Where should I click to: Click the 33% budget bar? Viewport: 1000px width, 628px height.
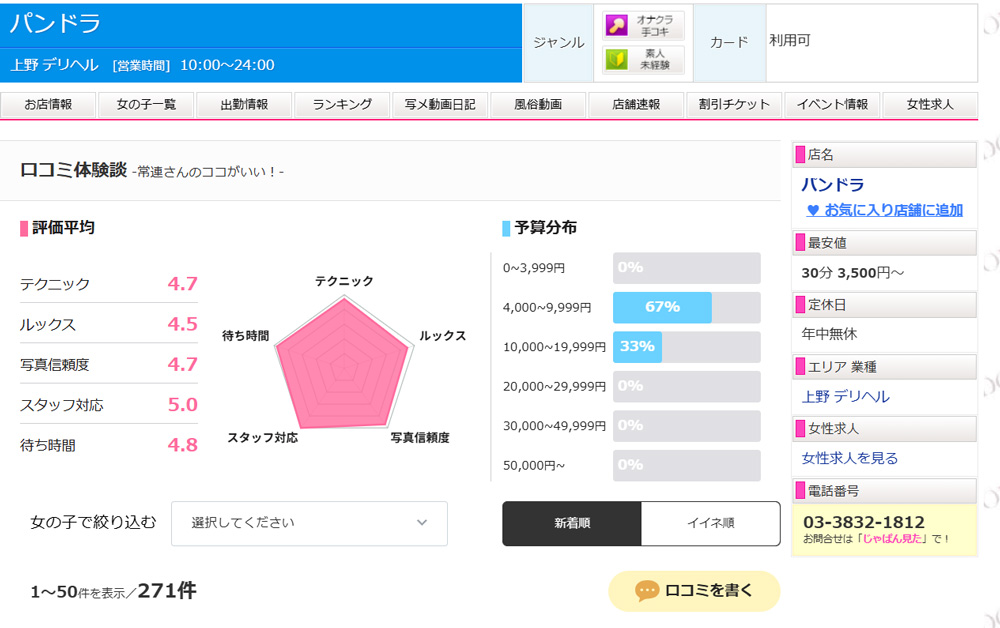pos(637,347)
